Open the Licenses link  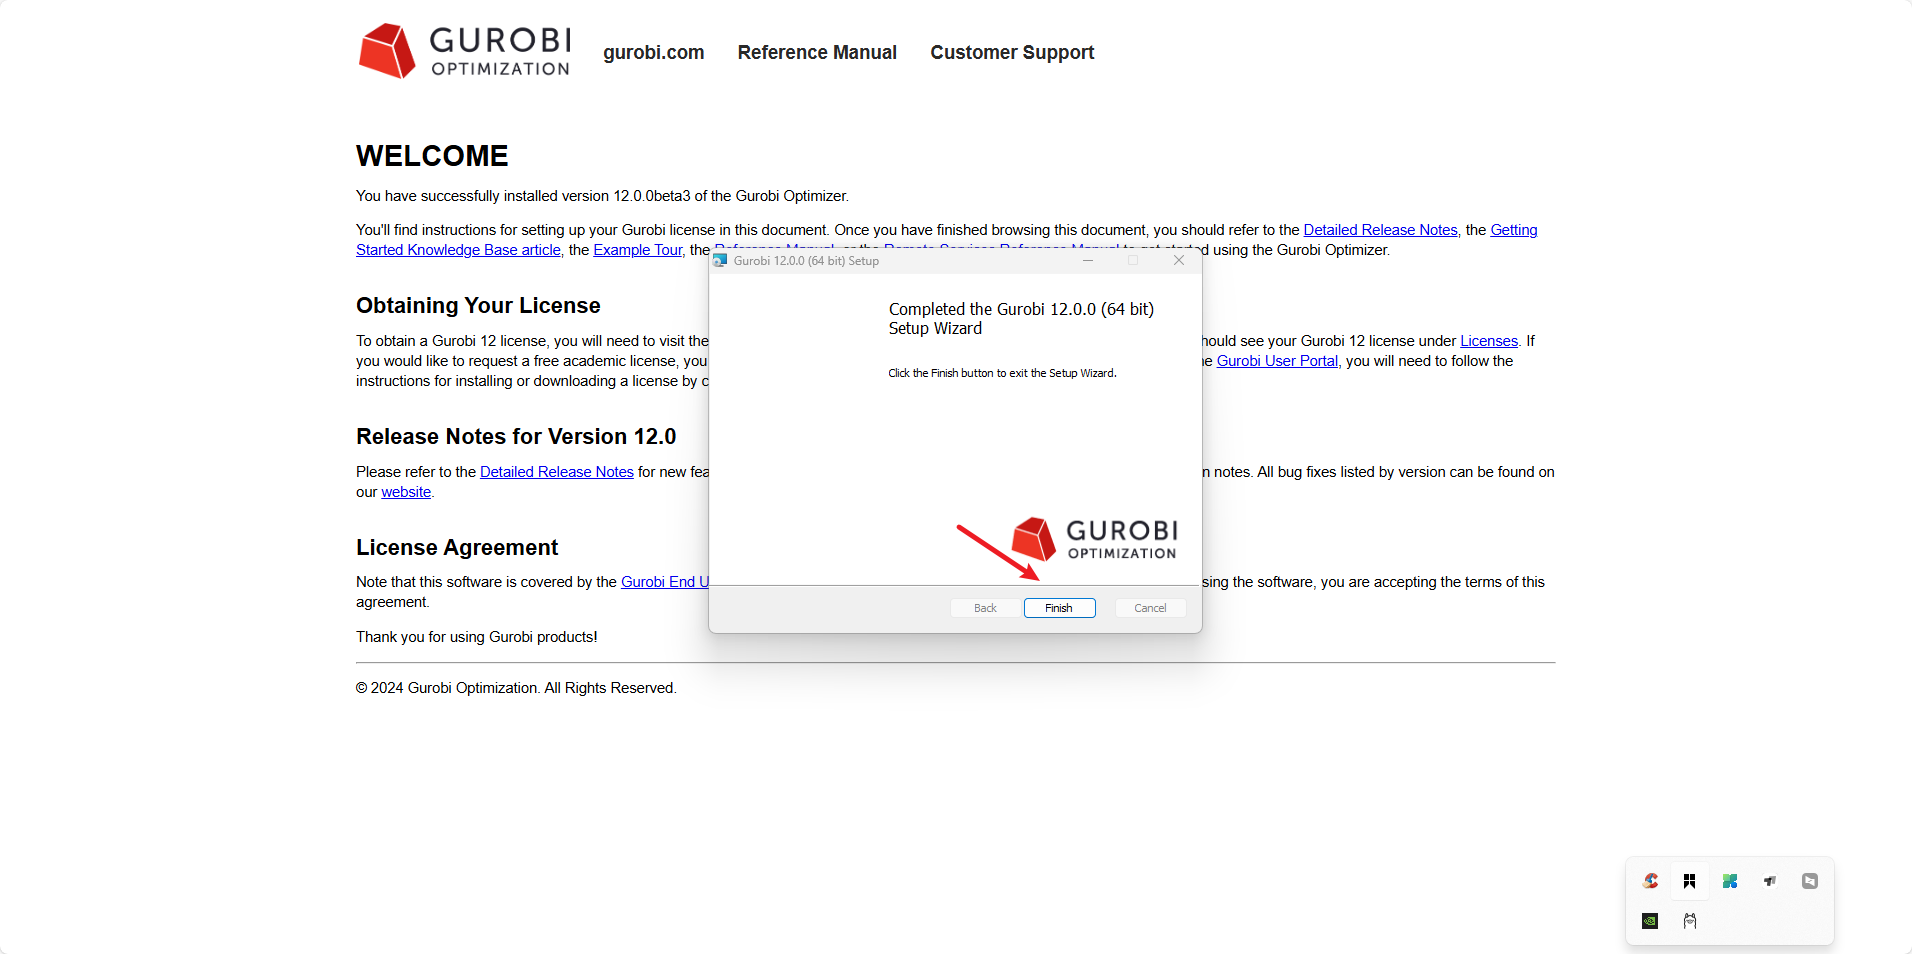pyautogui.click(x=1489, y=341)
